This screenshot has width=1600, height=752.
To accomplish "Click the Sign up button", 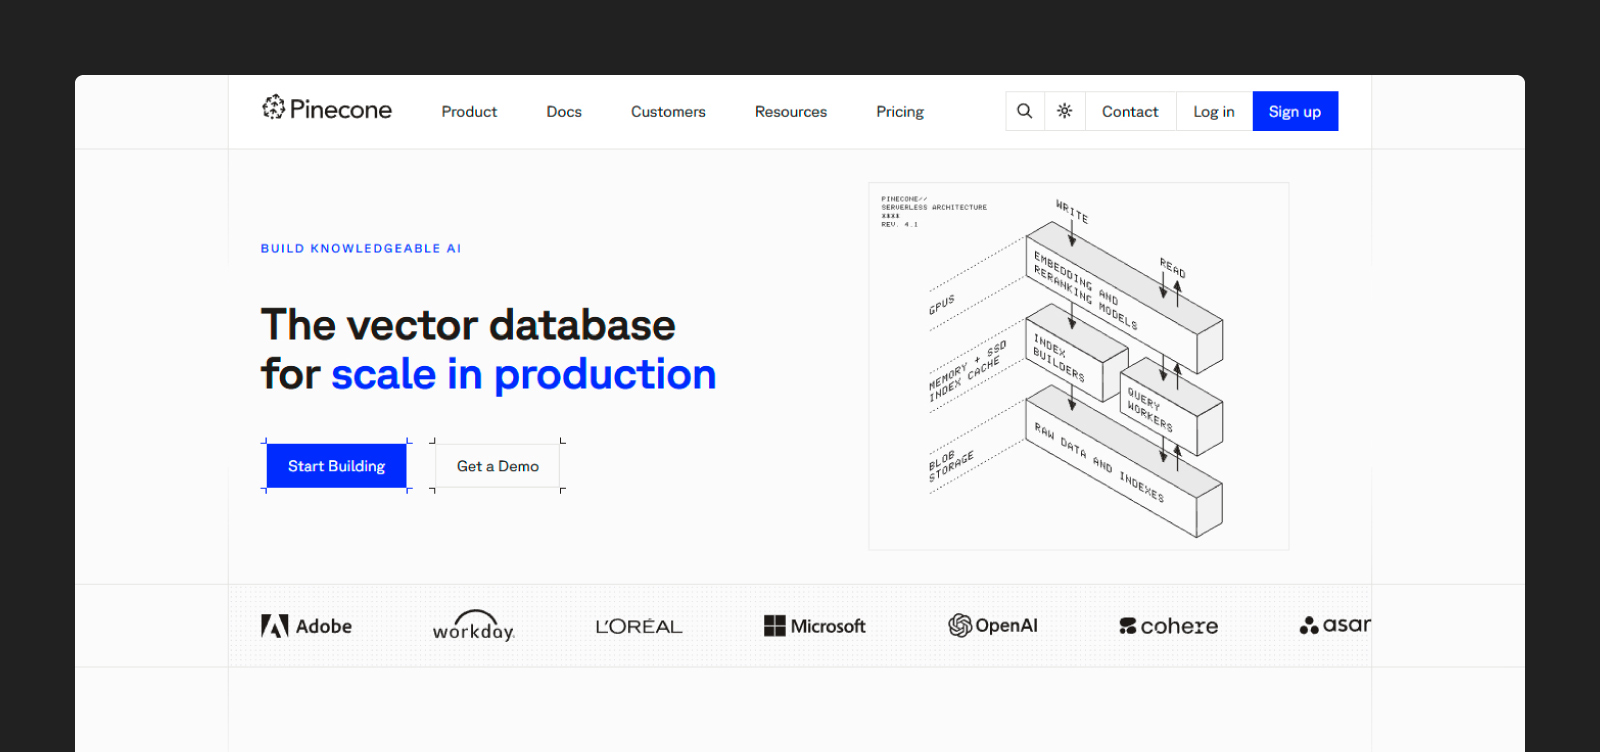I will coord(1295,111).
